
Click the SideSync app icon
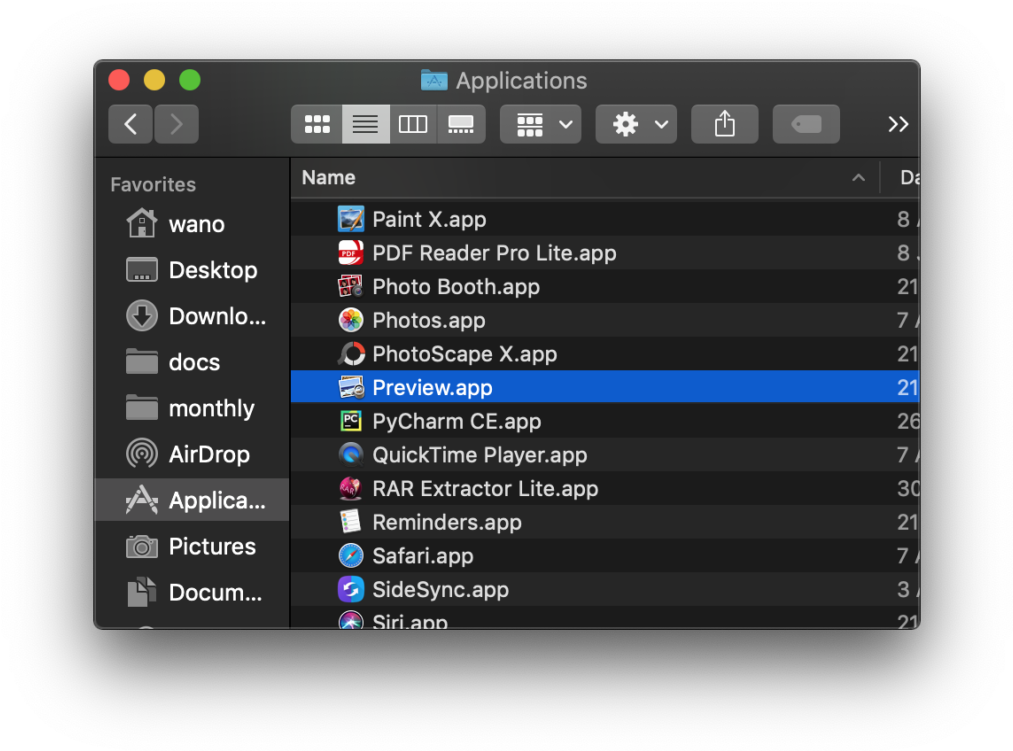[351, 589]
